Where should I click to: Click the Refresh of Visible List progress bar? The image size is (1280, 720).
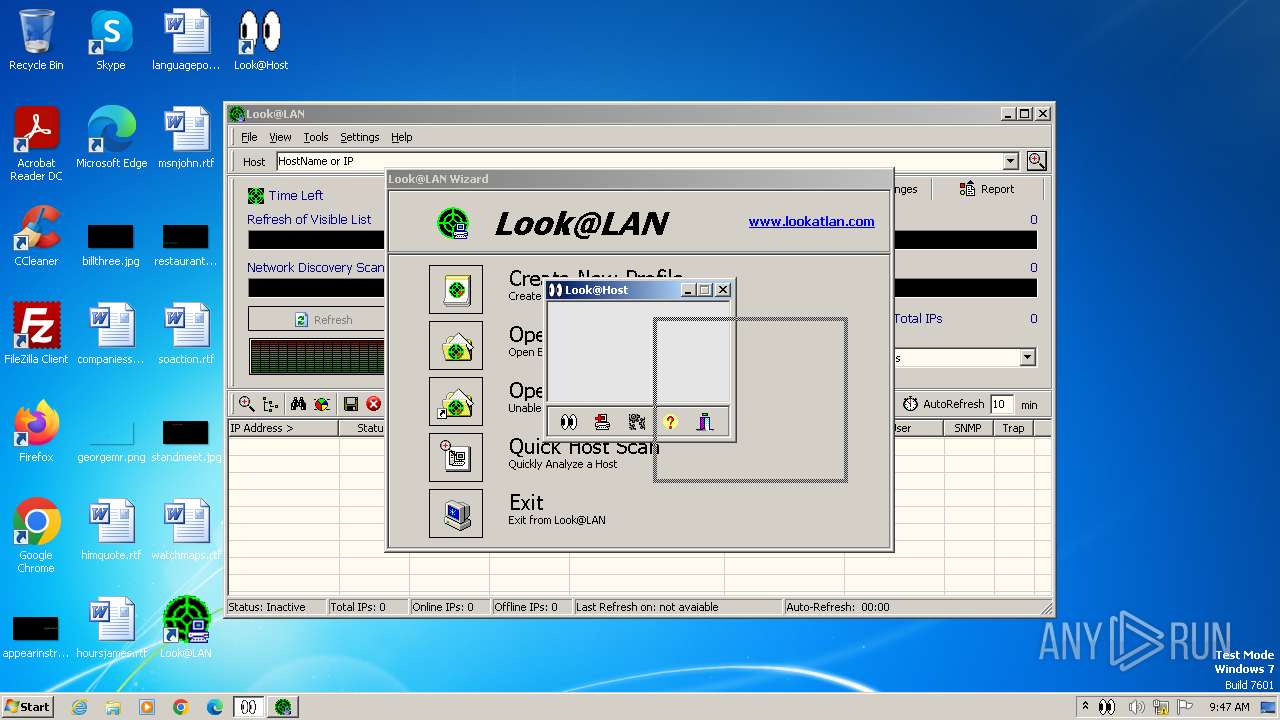[316, 240]
